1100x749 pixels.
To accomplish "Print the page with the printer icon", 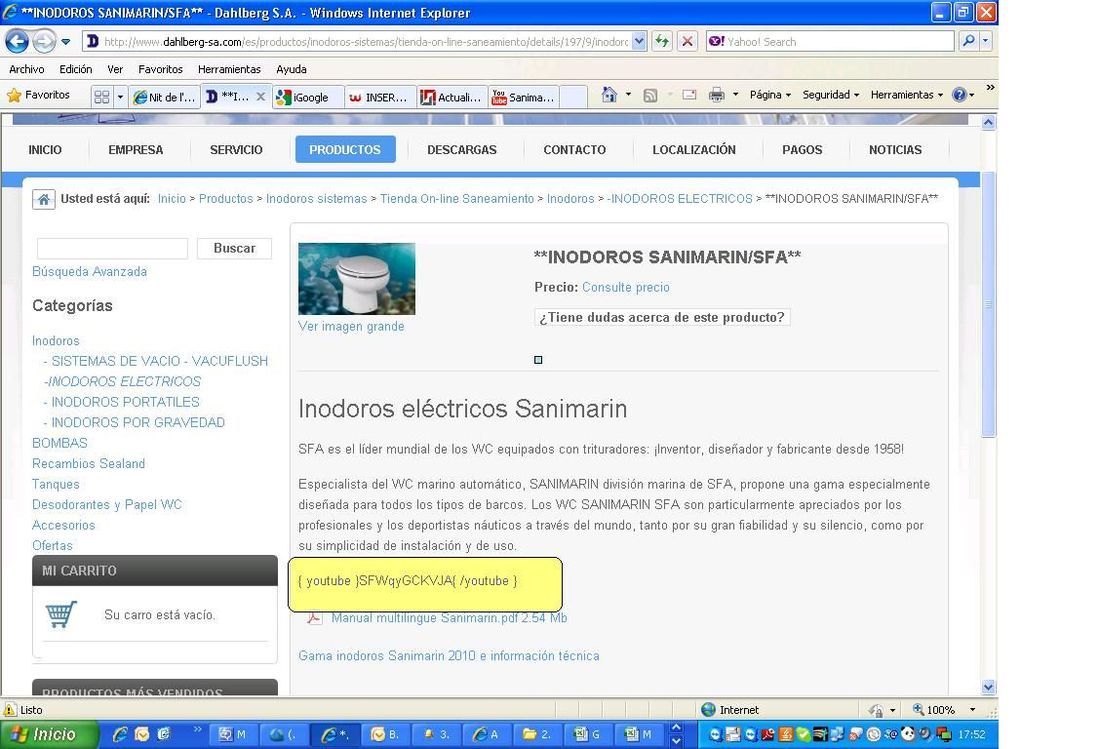I will (x=716, y=95).
